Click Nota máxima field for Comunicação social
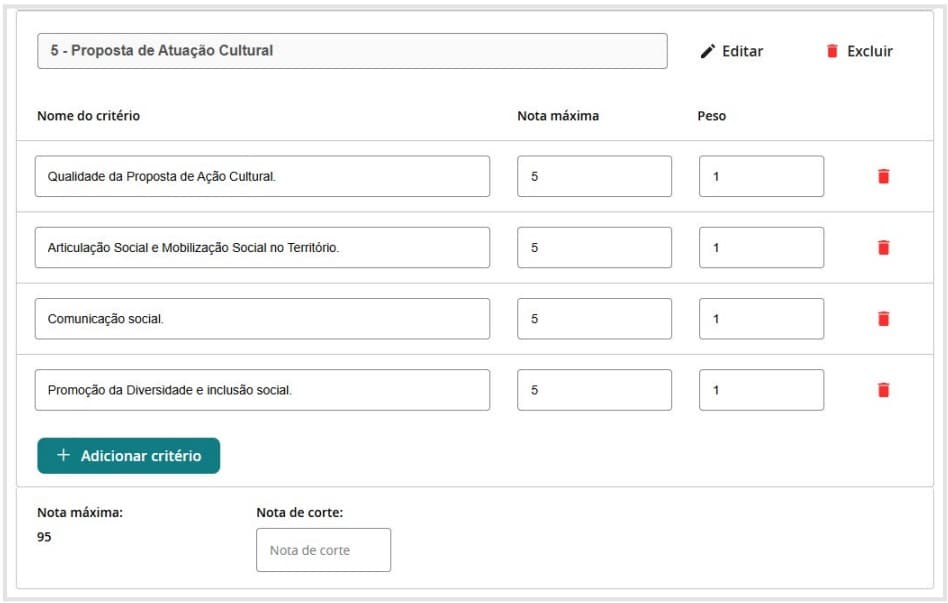 point(594,319)
